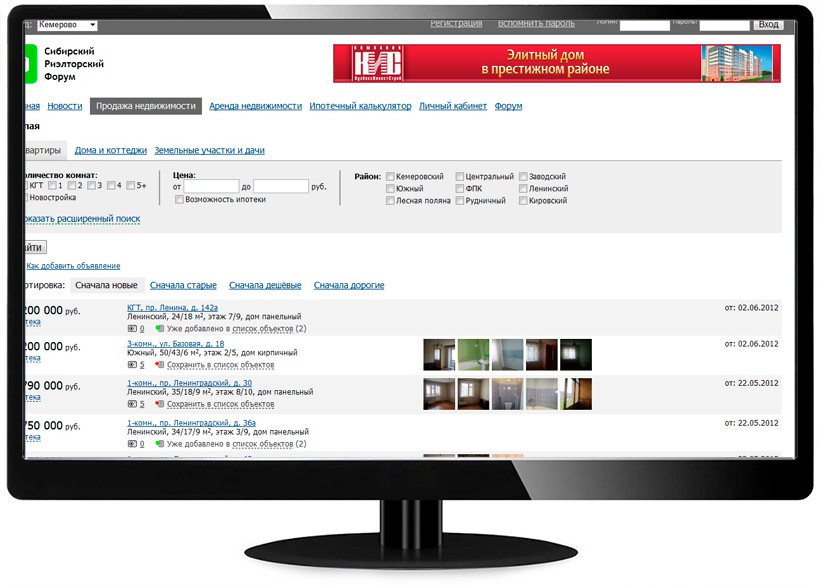Tick the Южный district checkbox
The image size is (820, 586).
[x=390, y=189]
